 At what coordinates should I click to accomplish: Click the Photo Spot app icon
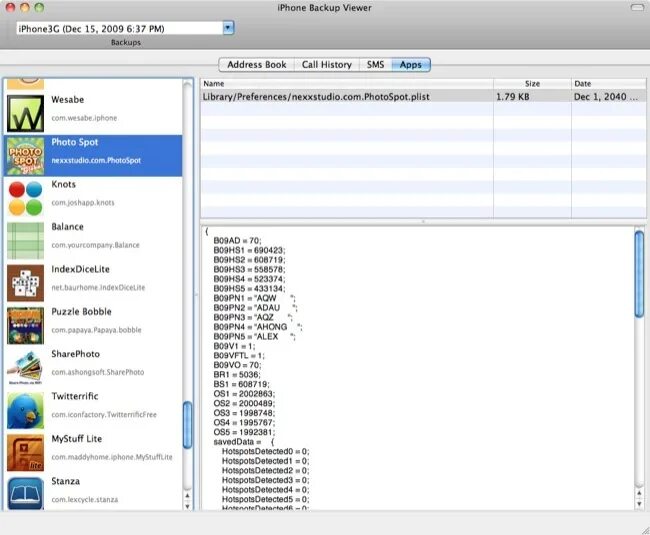(25, 156)
